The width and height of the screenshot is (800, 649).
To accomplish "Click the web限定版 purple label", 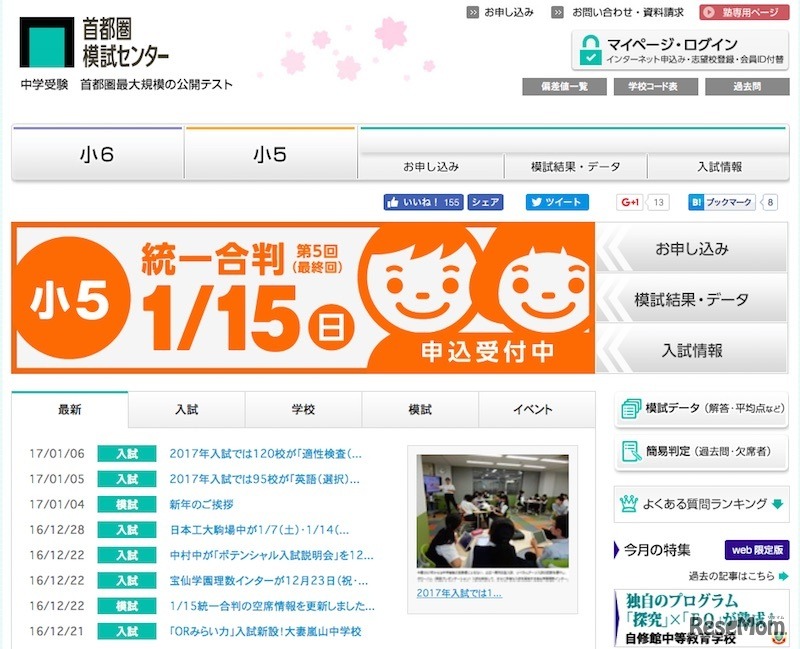I will [757, 548].
